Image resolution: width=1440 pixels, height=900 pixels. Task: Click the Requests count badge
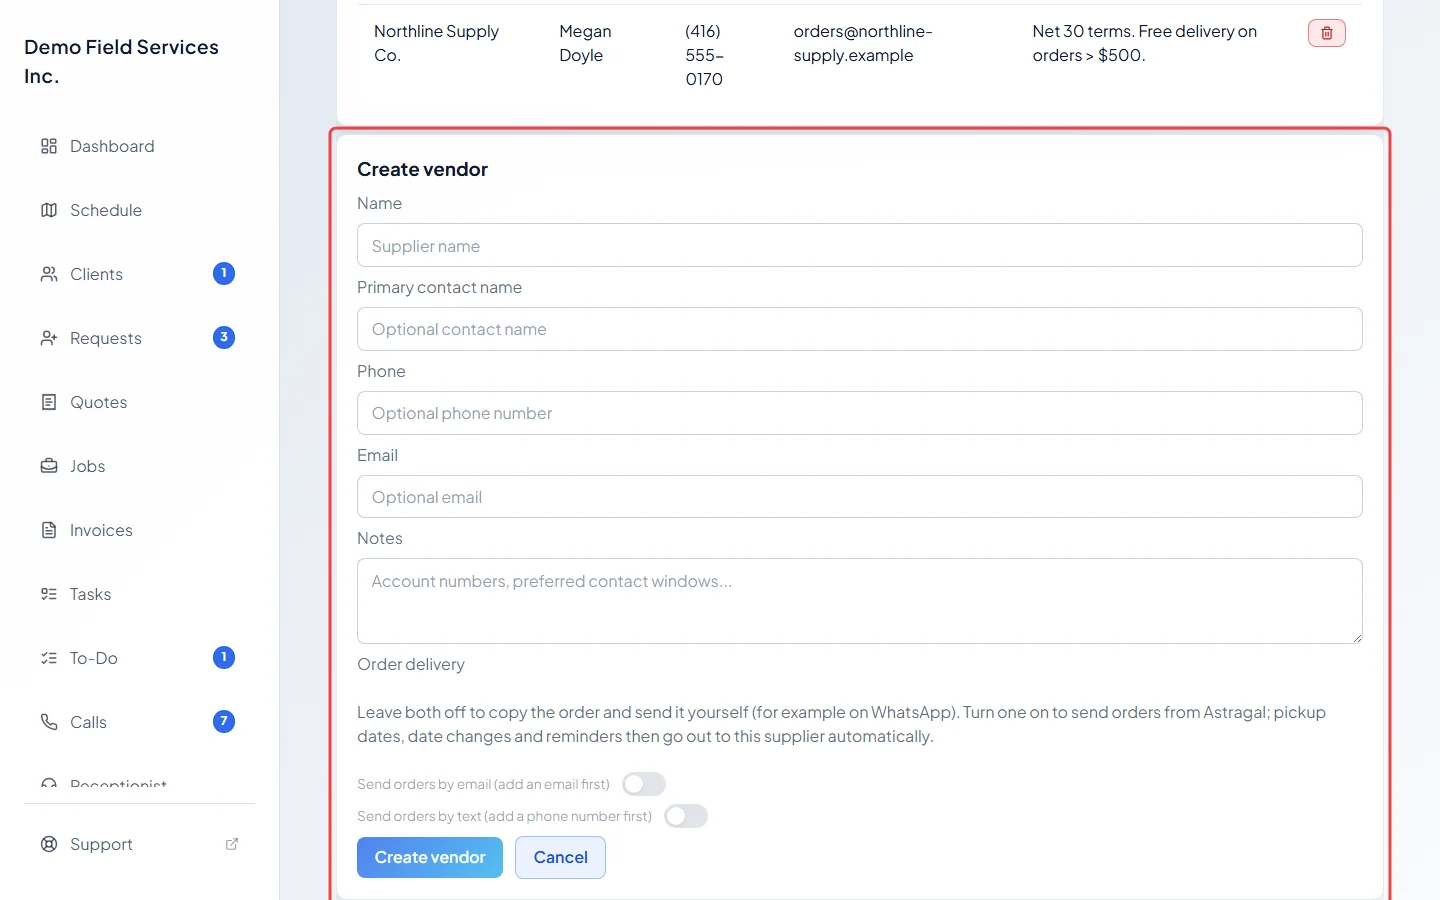pos(224,337)
